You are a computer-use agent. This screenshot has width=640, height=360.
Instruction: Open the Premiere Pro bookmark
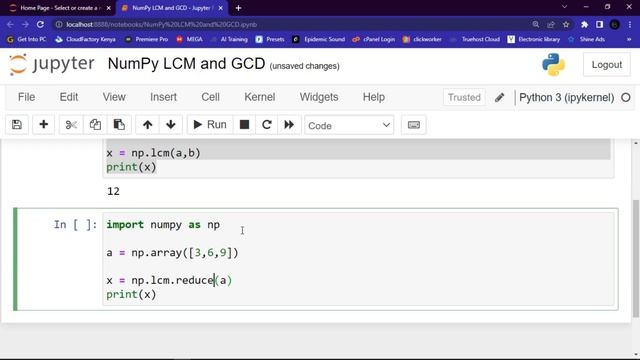[x=147, y=39]
